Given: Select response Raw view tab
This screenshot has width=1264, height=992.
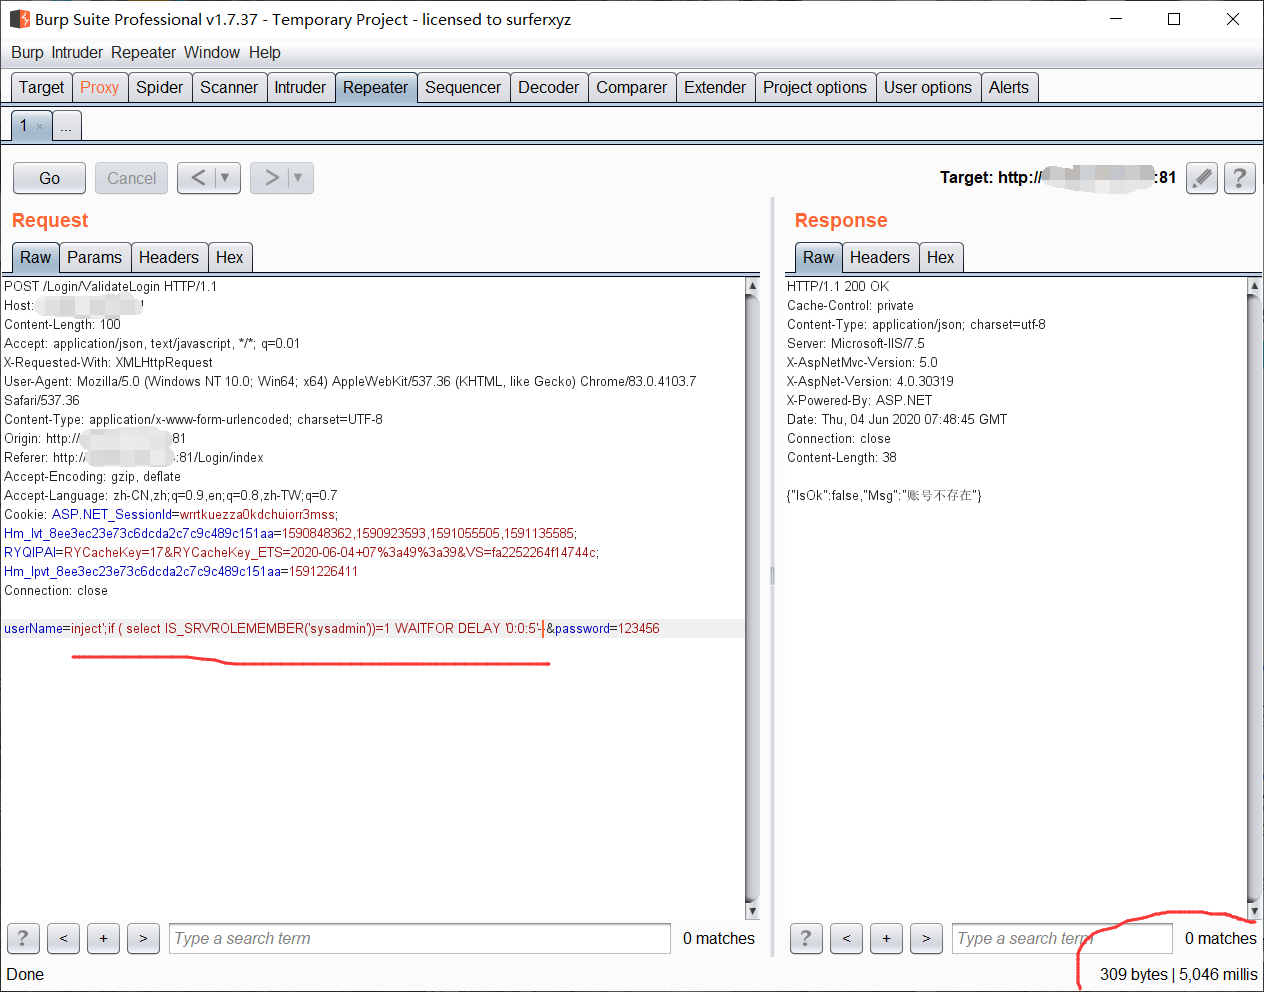Looking at the screenshot, I should [x=818, y=257].
